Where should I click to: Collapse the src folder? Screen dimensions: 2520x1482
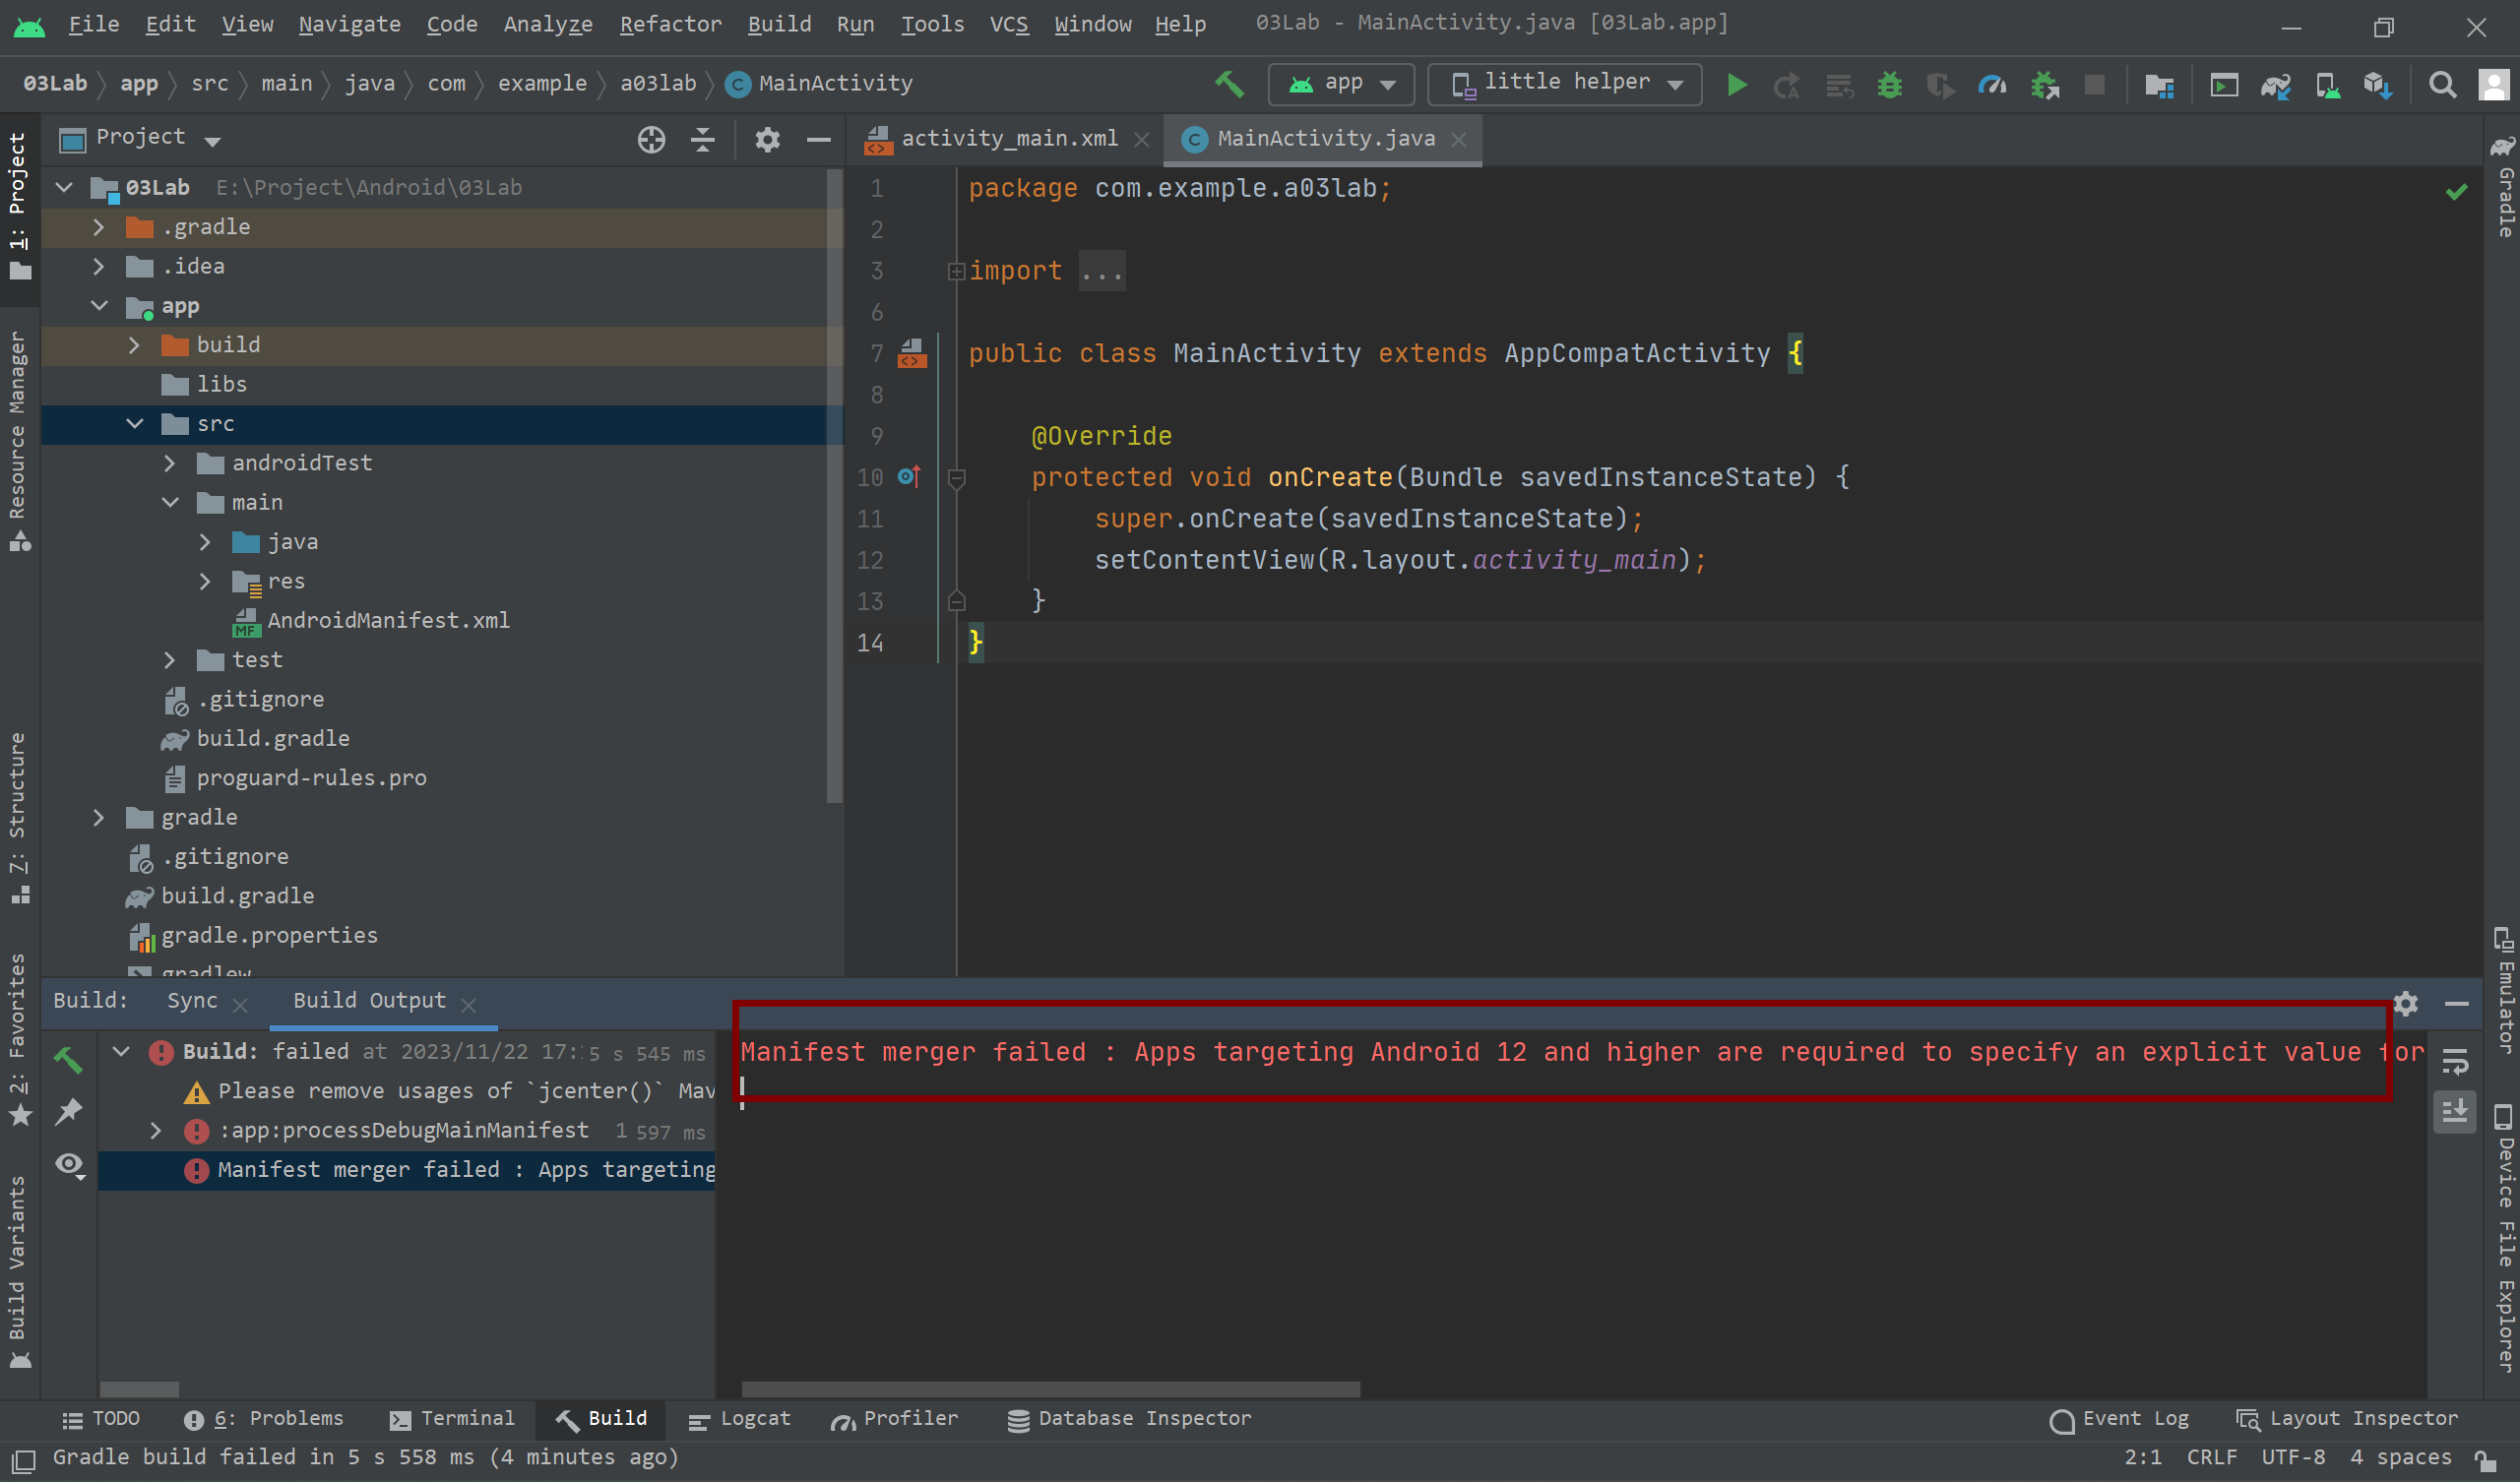pos(134,424)
